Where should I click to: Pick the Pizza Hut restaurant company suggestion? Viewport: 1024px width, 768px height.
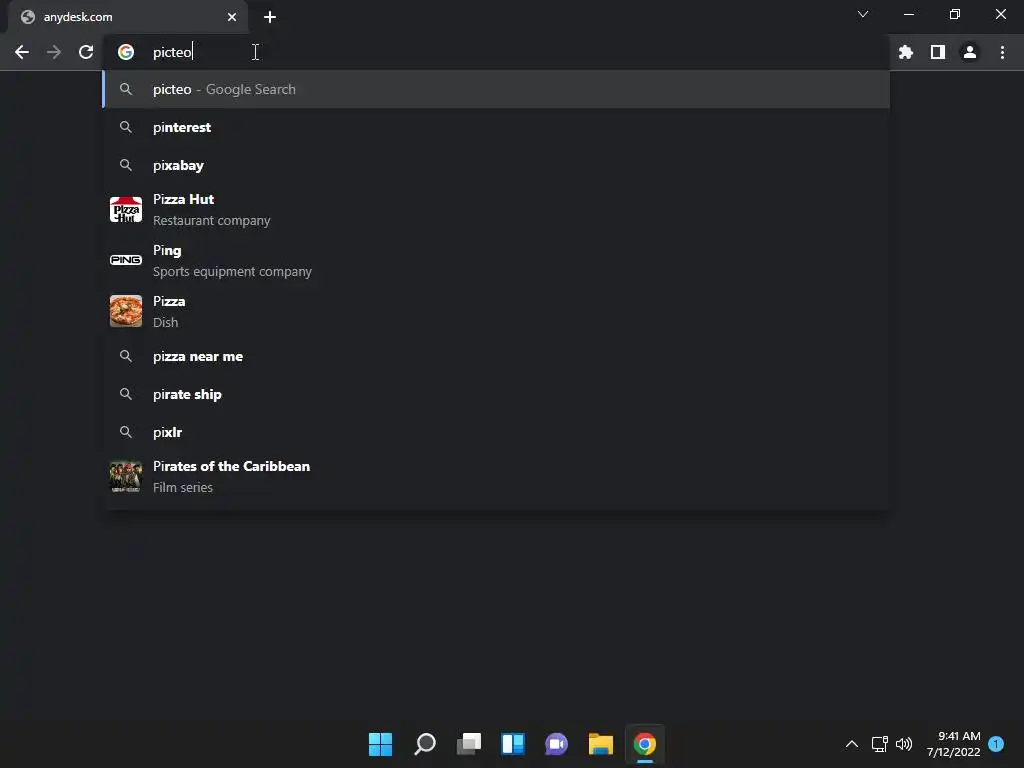tap(496, 210)
